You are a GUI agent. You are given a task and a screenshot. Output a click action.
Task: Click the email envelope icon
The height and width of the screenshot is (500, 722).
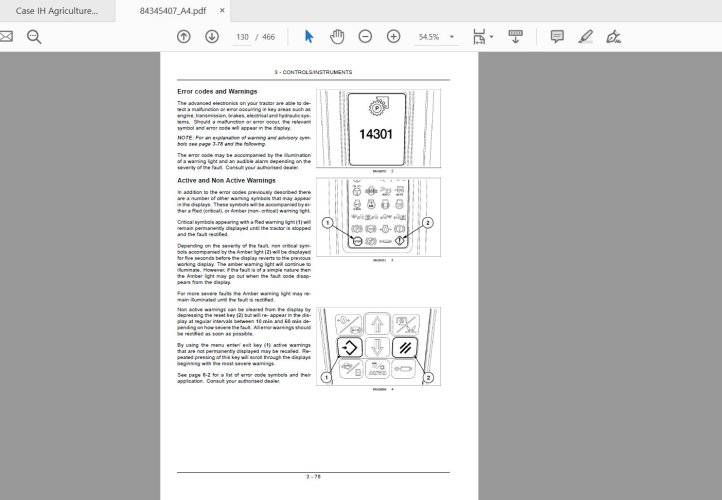point(6,37)
